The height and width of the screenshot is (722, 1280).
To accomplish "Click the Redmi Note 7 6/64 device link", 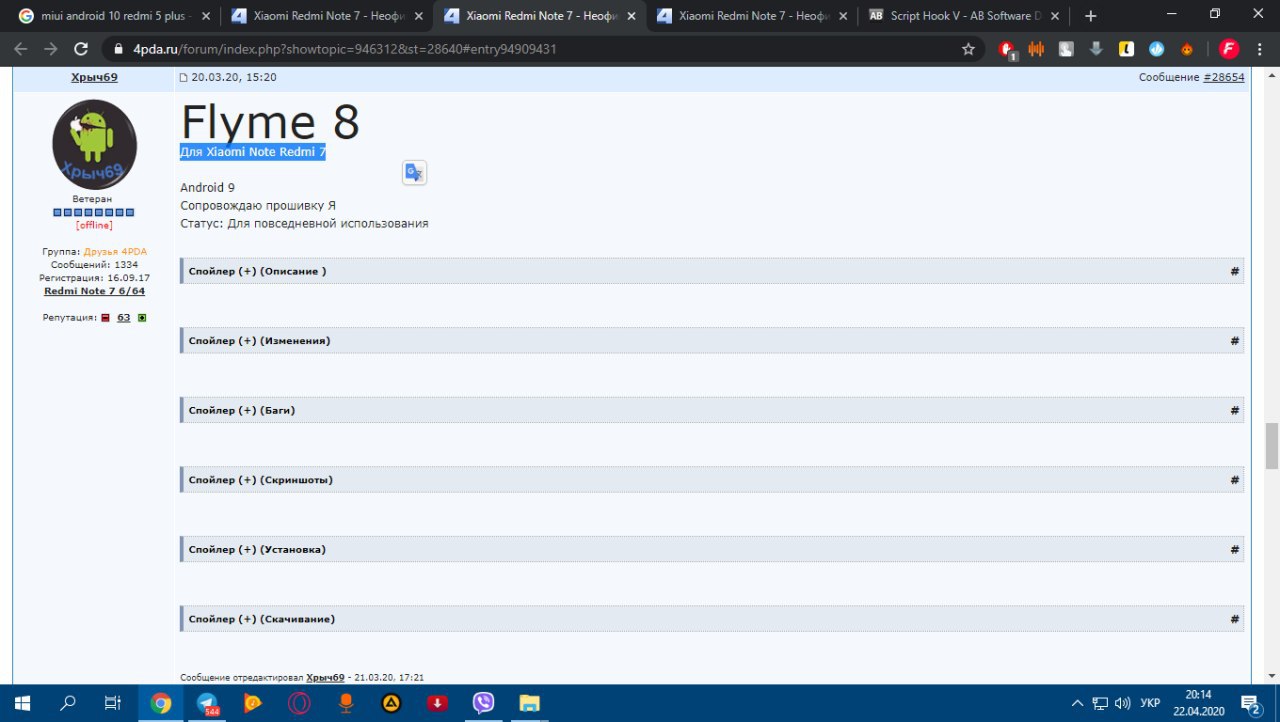I will pyautogui.click(x=94, y=290).
